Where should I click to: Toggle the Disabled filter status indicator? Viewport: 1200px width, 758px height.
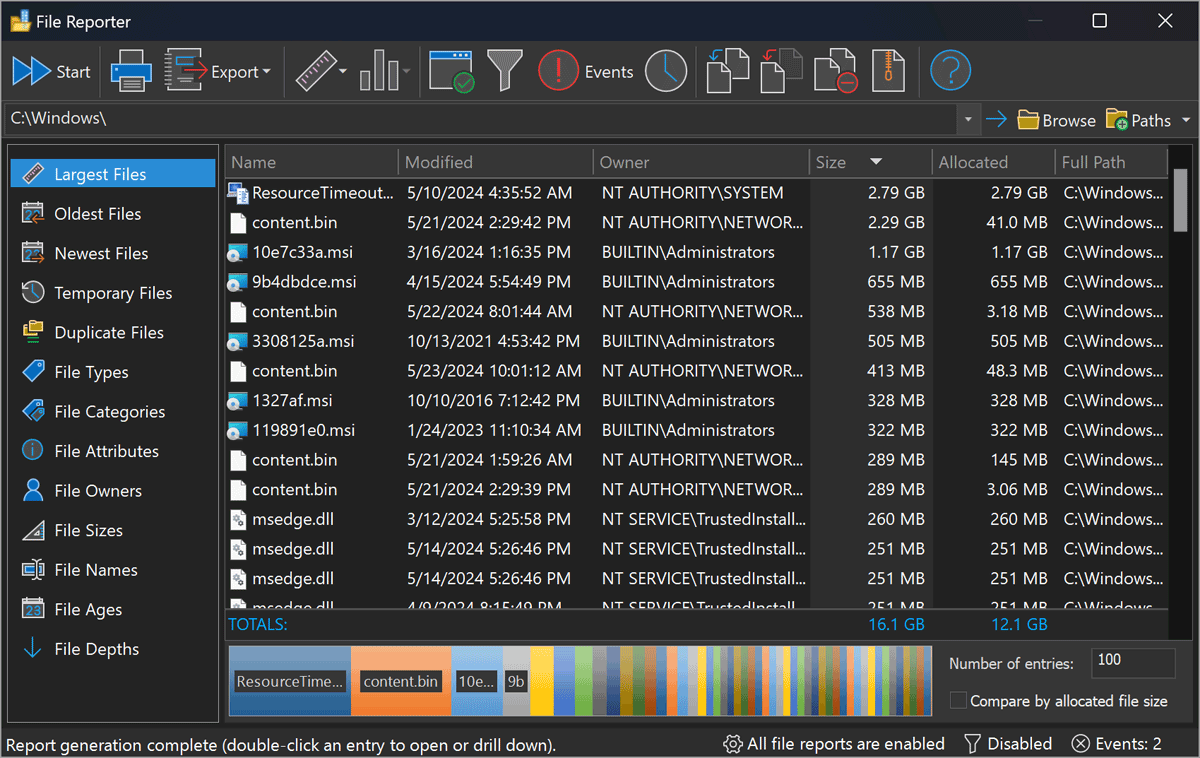tap(1008, 744)
